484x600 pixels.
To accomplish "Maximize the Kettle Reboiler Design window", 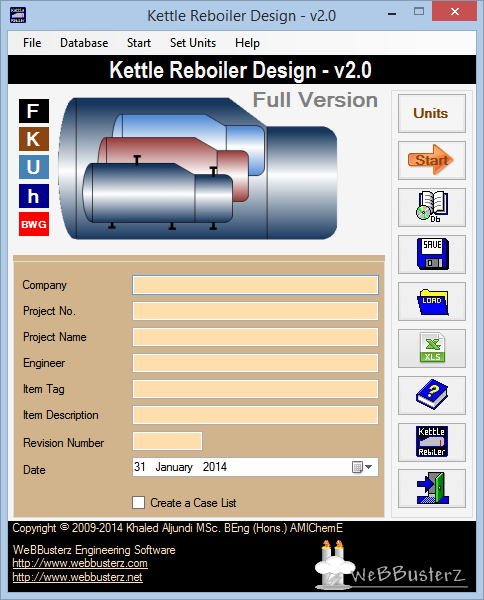I will click(x=419, y=11).
